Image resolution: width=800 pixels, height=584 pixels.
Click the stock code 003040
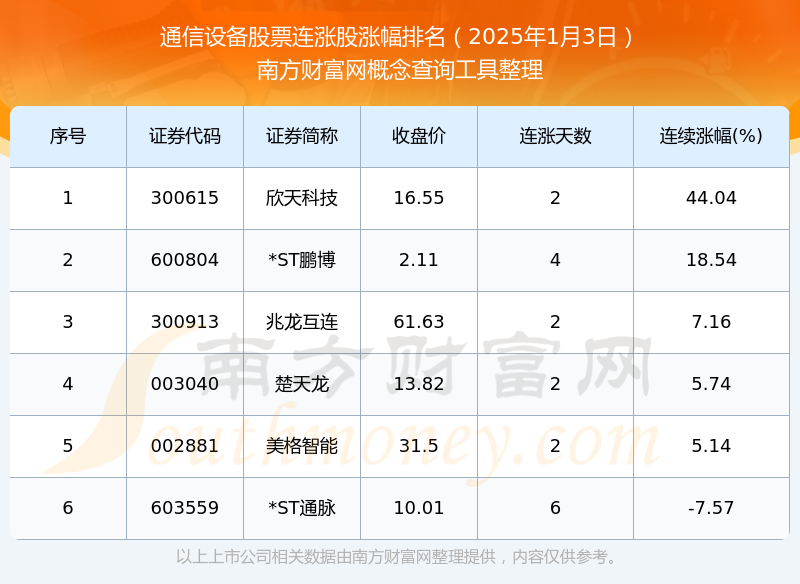(x=185, y=384)
